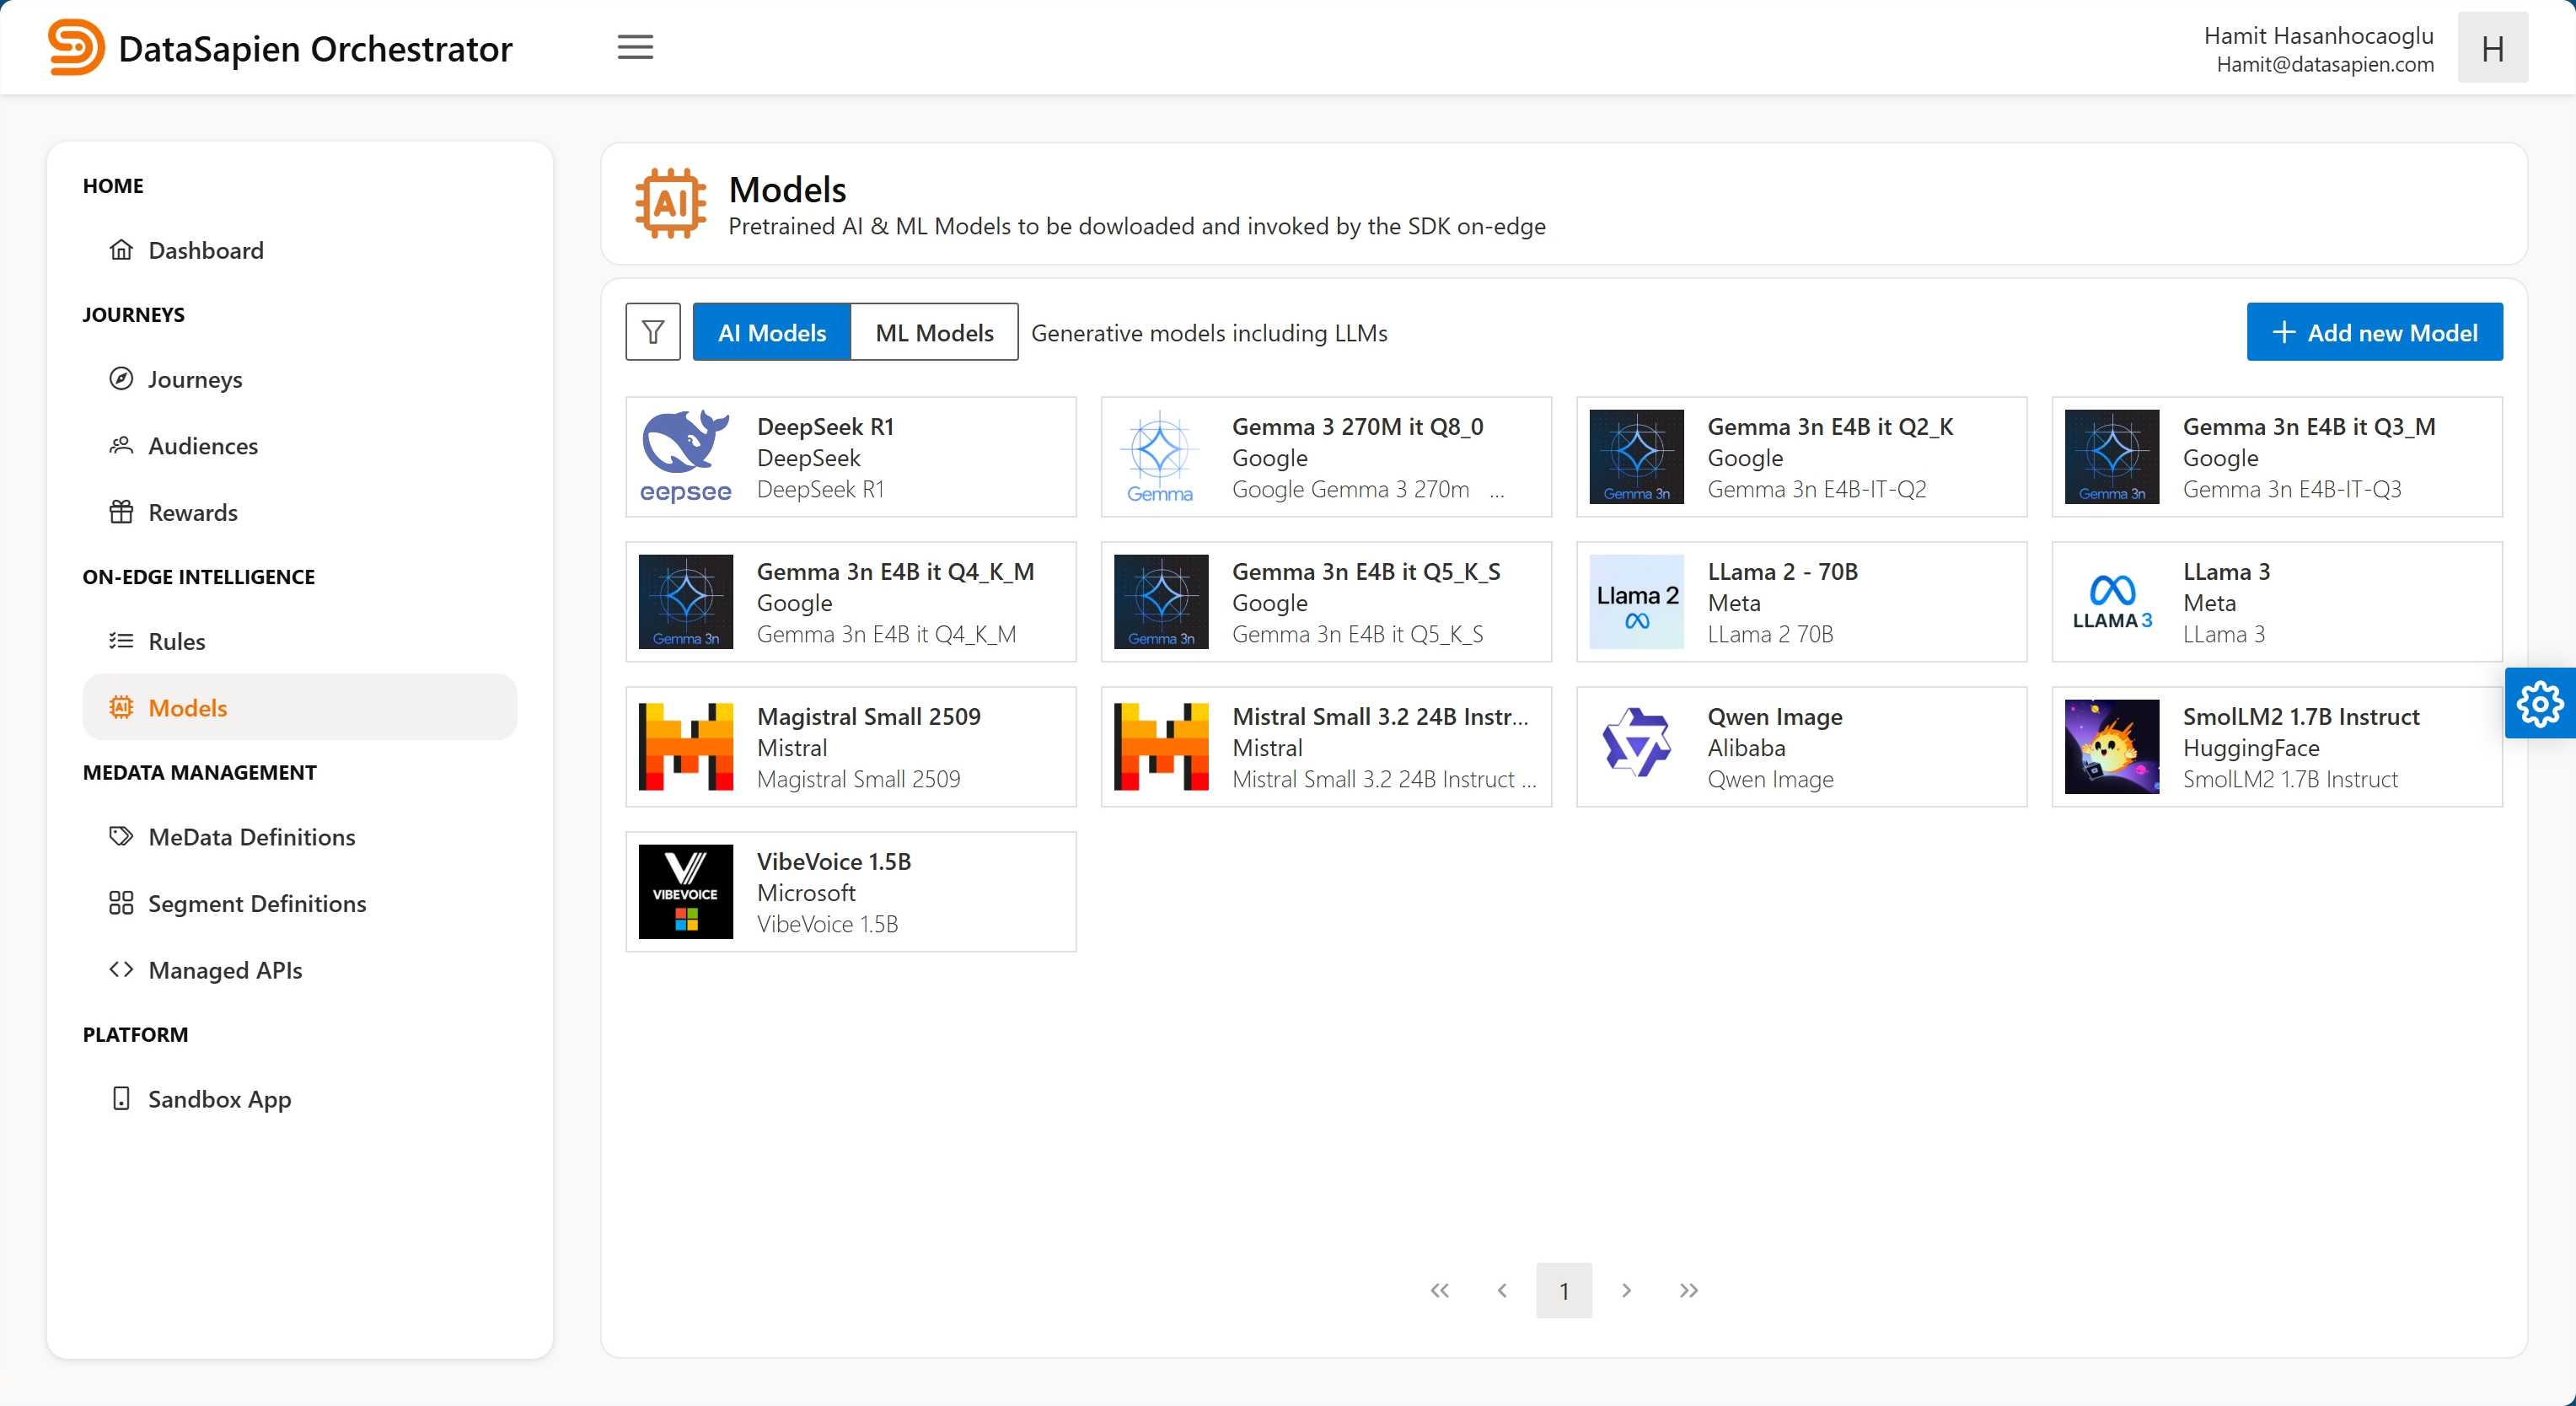The image size is (2576, 1406).
Task: Go to the first page arrows
Action: tap(1439, 1290)
